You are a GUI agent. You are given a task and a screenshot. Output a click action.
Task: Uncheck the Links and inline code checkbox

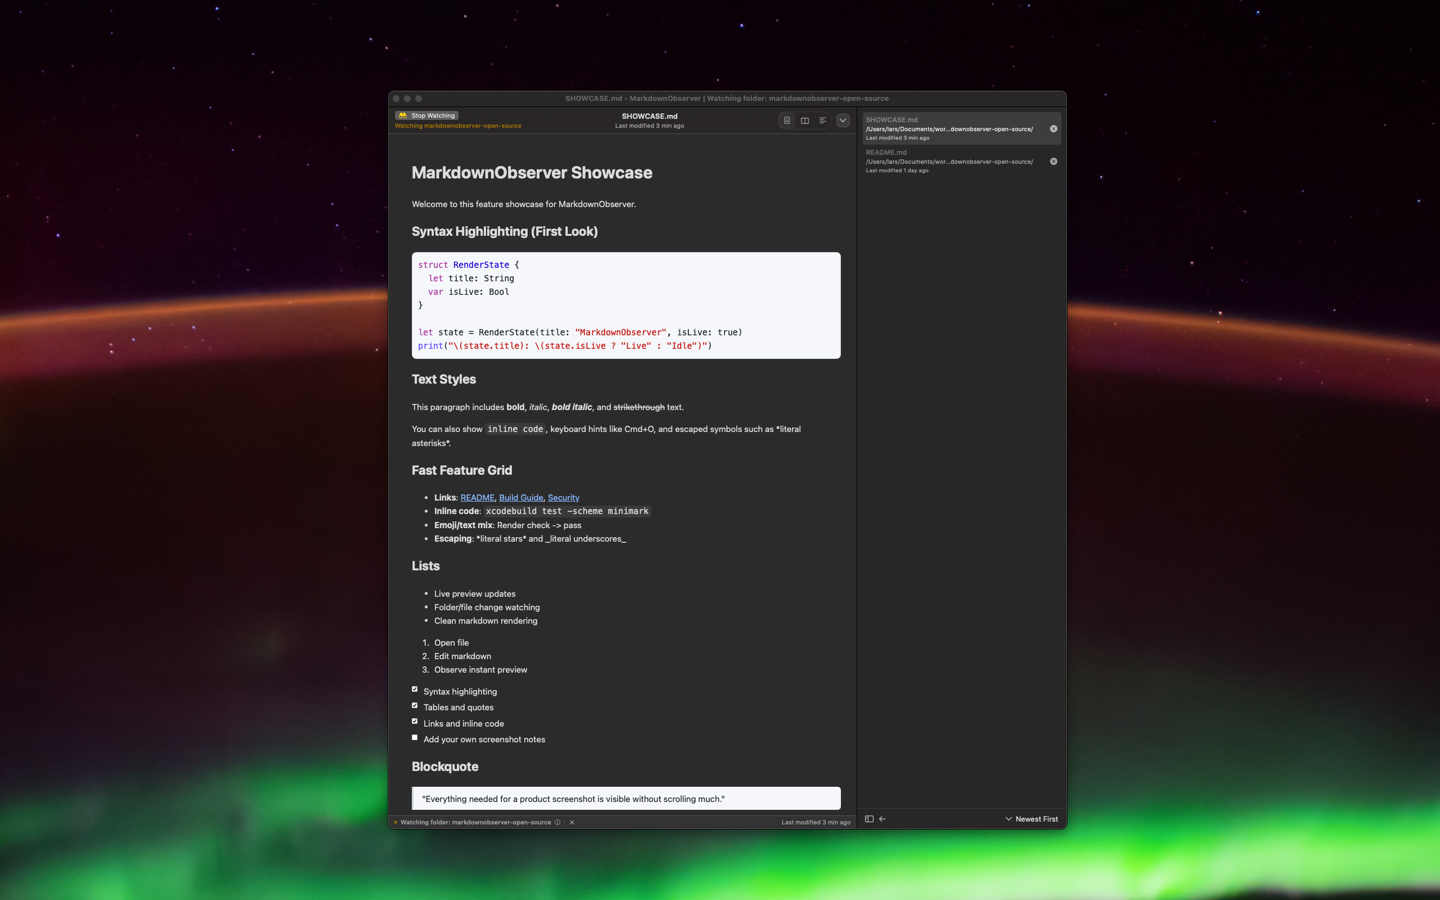415,721
